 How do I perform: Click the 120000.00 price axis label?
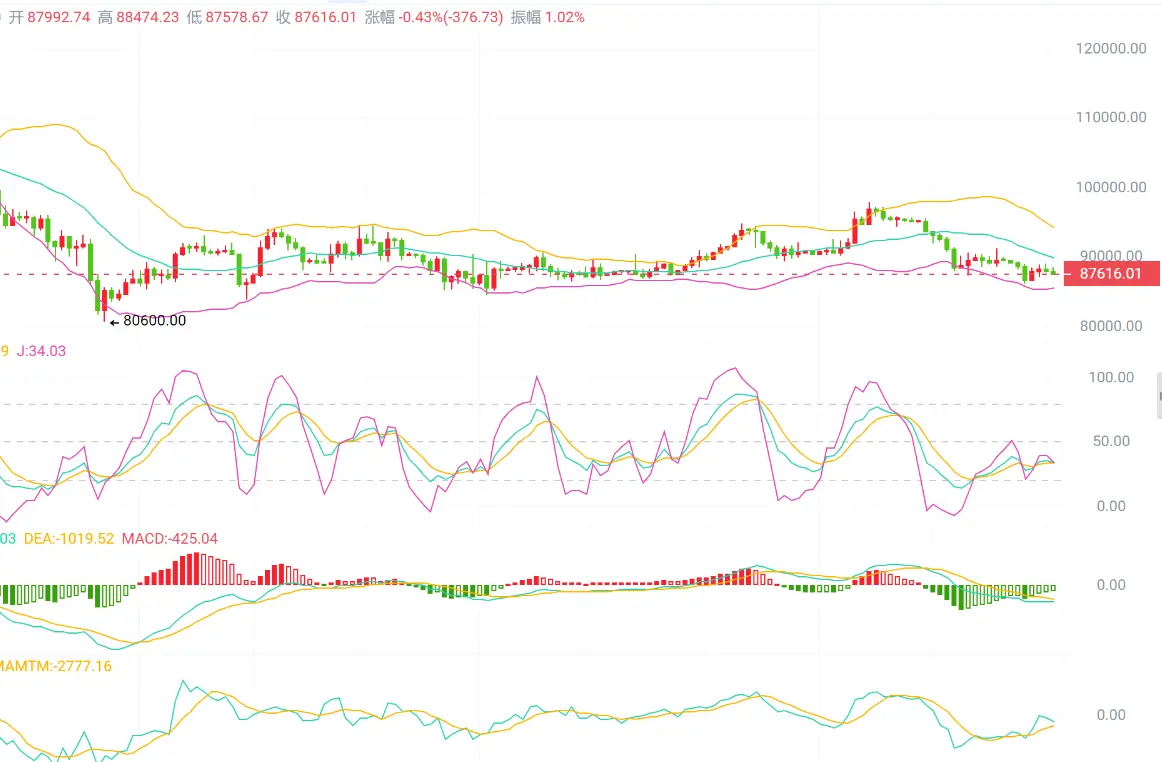point(1111,48)
